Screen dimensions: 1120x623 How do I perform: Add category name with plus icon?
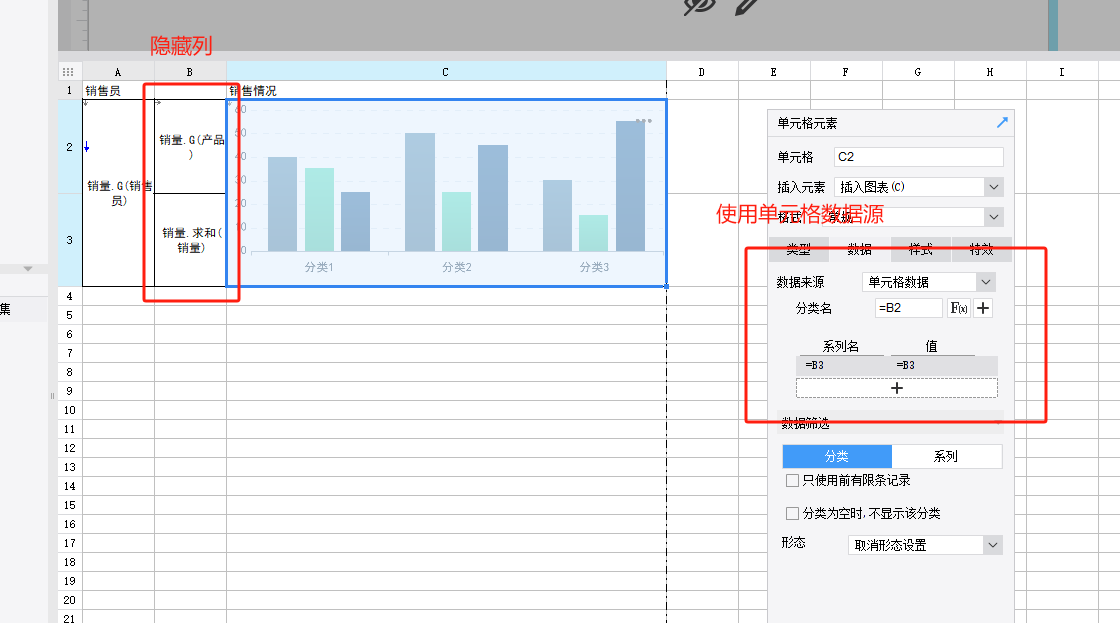(984, 308)
